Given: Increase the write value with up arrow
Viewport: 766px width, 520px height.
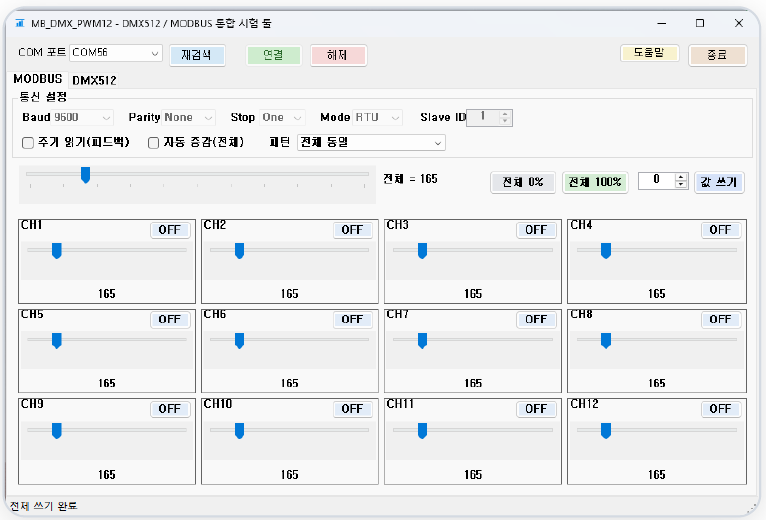Looking at the screenshot, I should pyautogui.click(x=681, y=177).
